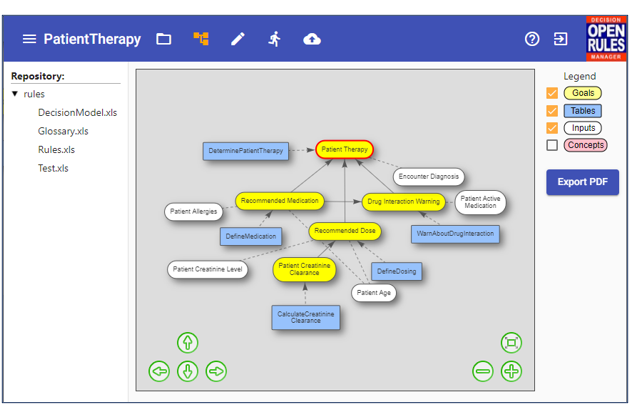The width and height of the screenshot is (631, 405).
Task: Select Glossary.xls in the file tree
Action: click(x=63, y=131)
